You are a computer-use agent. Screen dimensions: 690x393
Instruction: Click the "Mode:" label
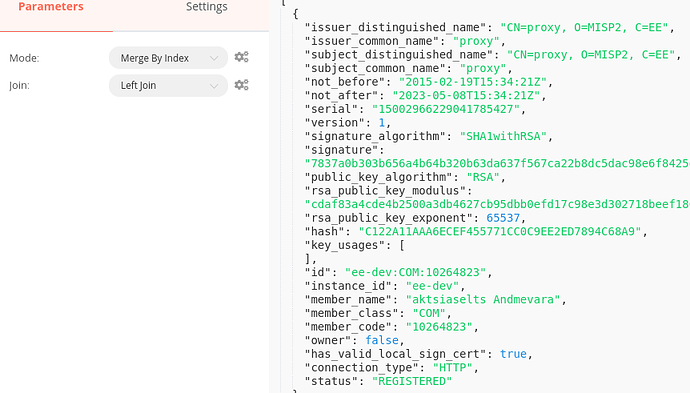click(x=24, y=58)
